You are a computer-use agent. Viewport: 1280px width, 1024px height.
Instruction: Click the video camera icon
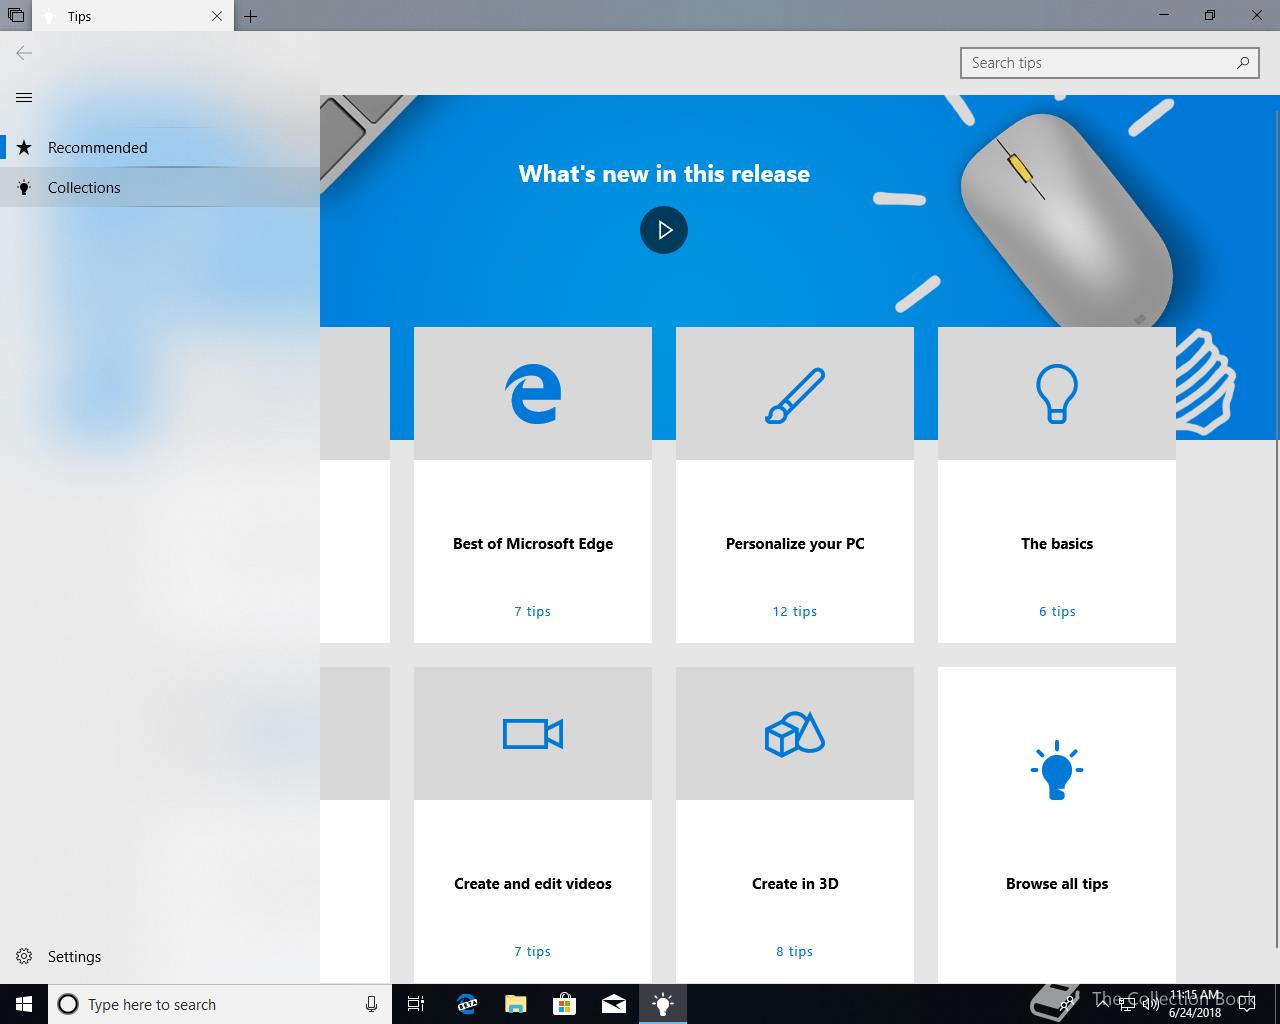point(533,734)
